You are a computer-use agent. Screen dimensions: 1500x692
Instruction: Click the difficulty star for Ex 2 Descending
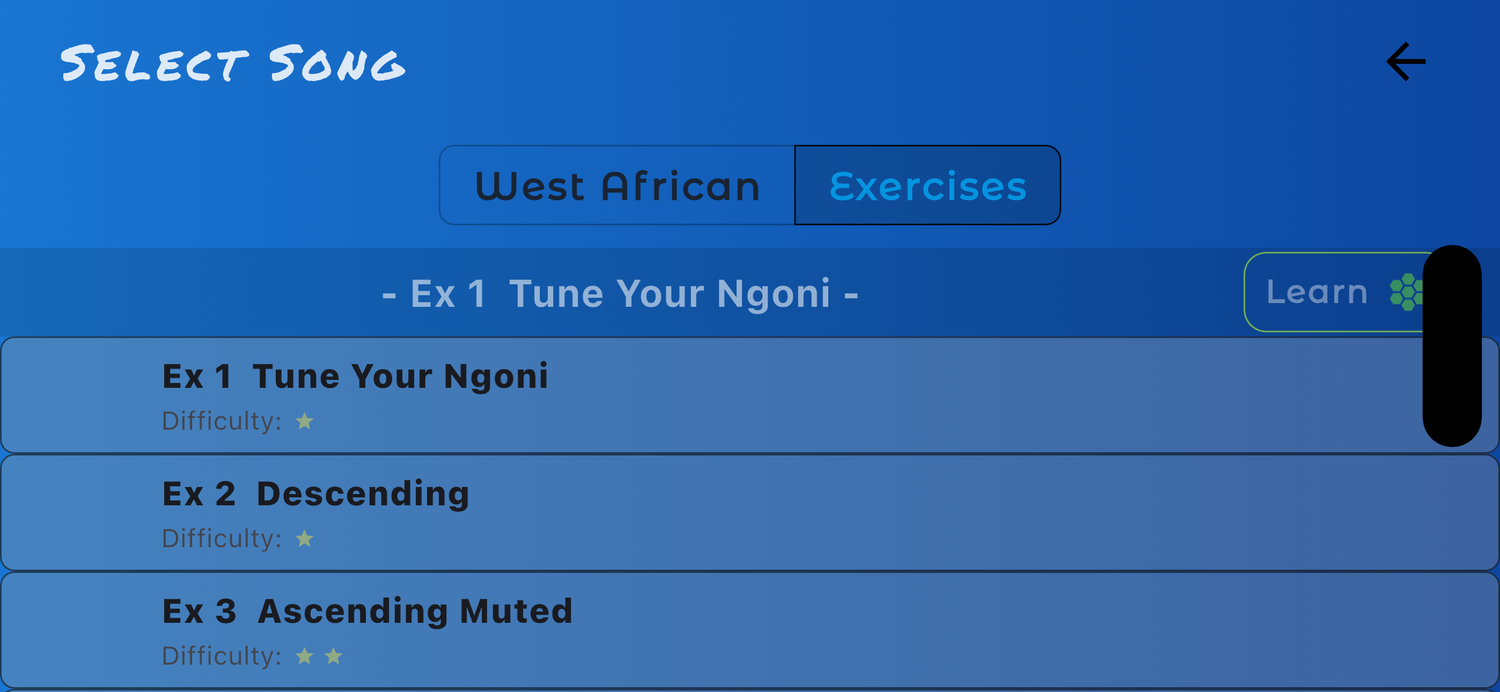(x=304, y=539)
